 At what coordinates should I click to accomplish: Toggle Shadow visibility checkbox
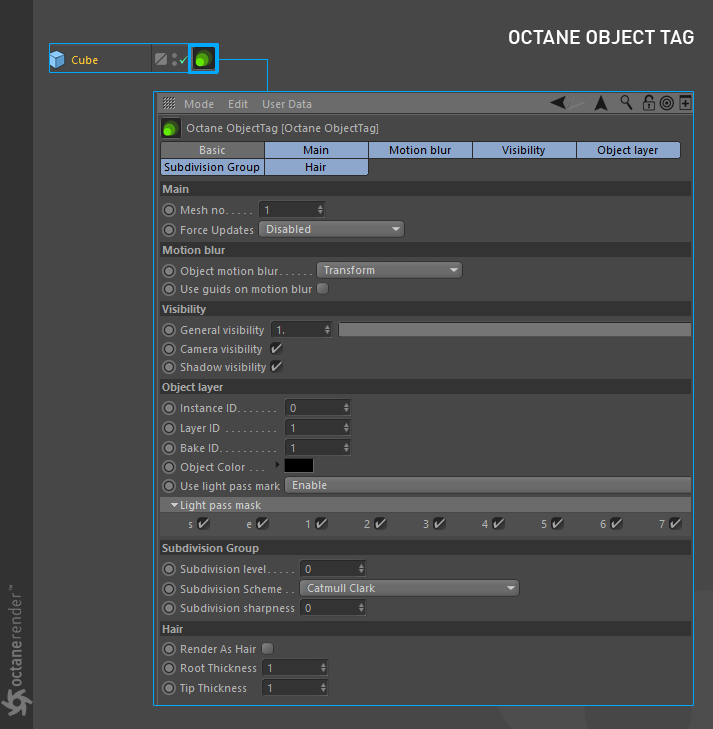point(276,366)
